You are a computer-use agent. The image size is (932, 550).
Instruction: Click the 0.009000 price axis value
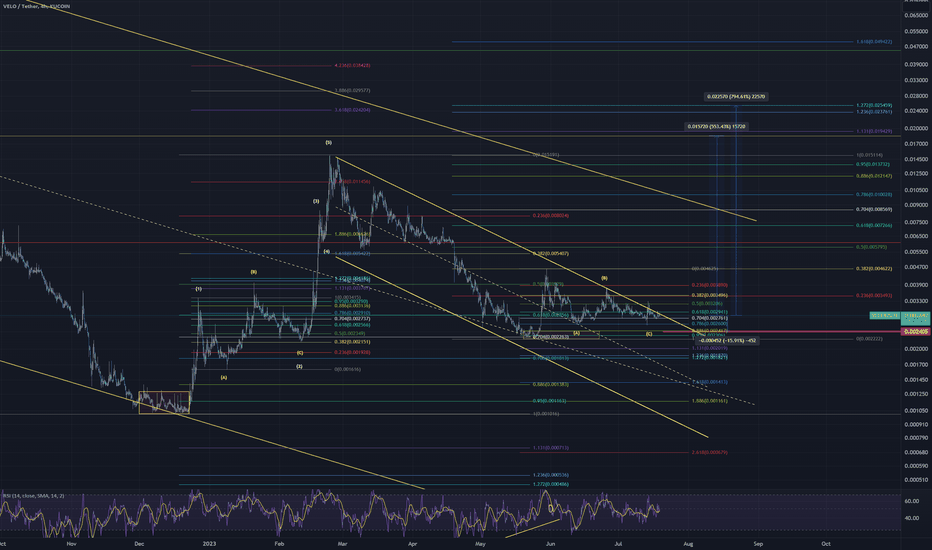[x=916, y=205]
